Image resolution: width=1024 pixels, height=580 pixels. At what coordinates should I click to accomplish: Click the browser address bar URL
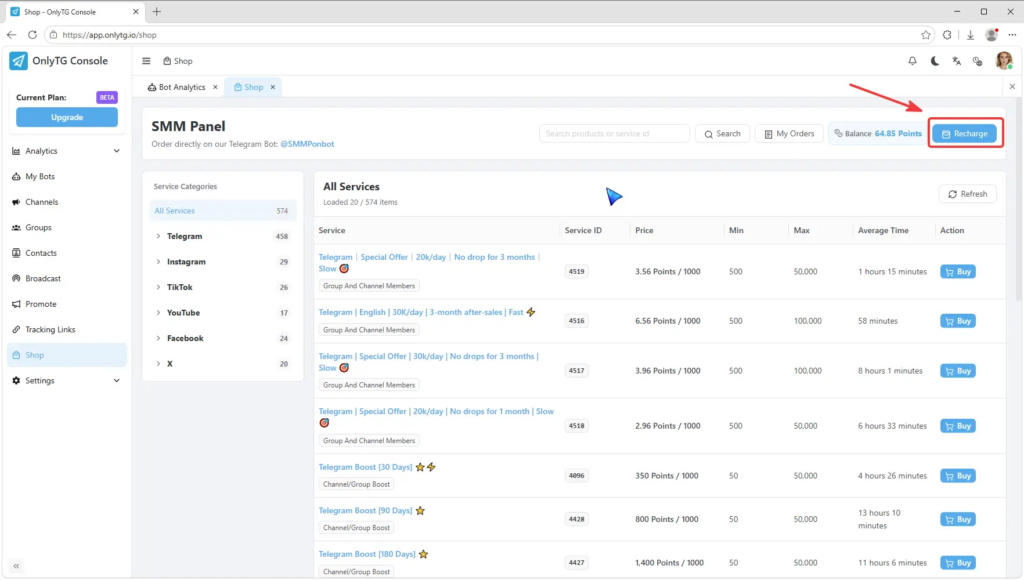click(110, 35)
